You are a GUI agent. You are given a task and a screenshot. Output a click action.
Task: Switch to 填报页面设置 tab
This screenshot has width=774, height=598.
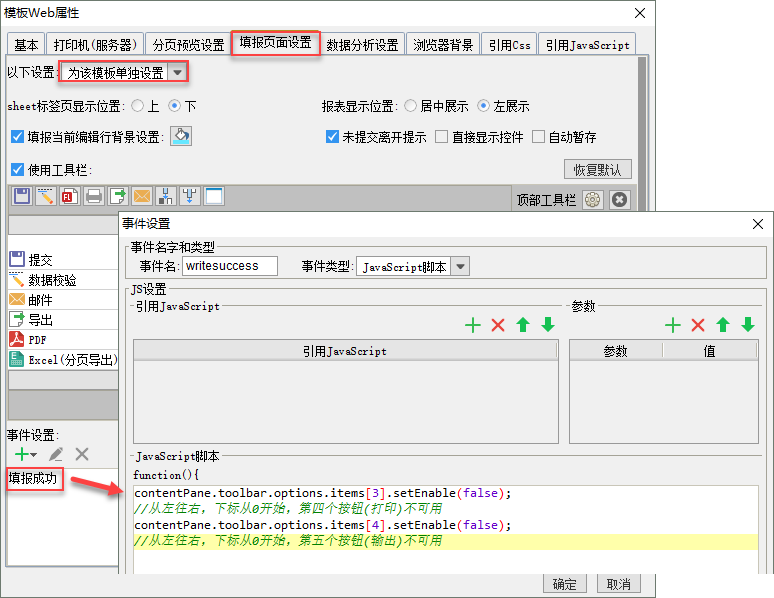(x=275, y=43)
